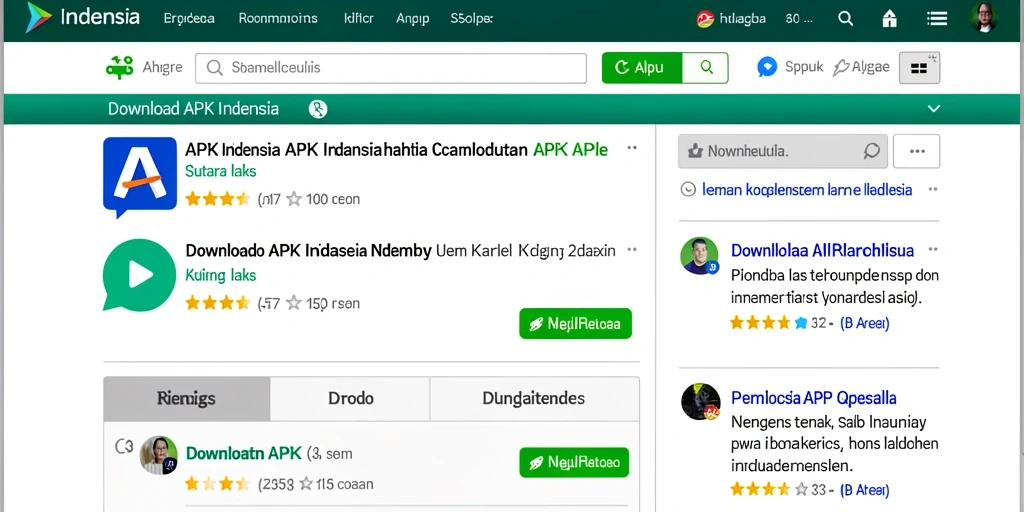Click the C3 icon in review row
This screenshot has height=512, width=1024.
click(x=124, y=447)
